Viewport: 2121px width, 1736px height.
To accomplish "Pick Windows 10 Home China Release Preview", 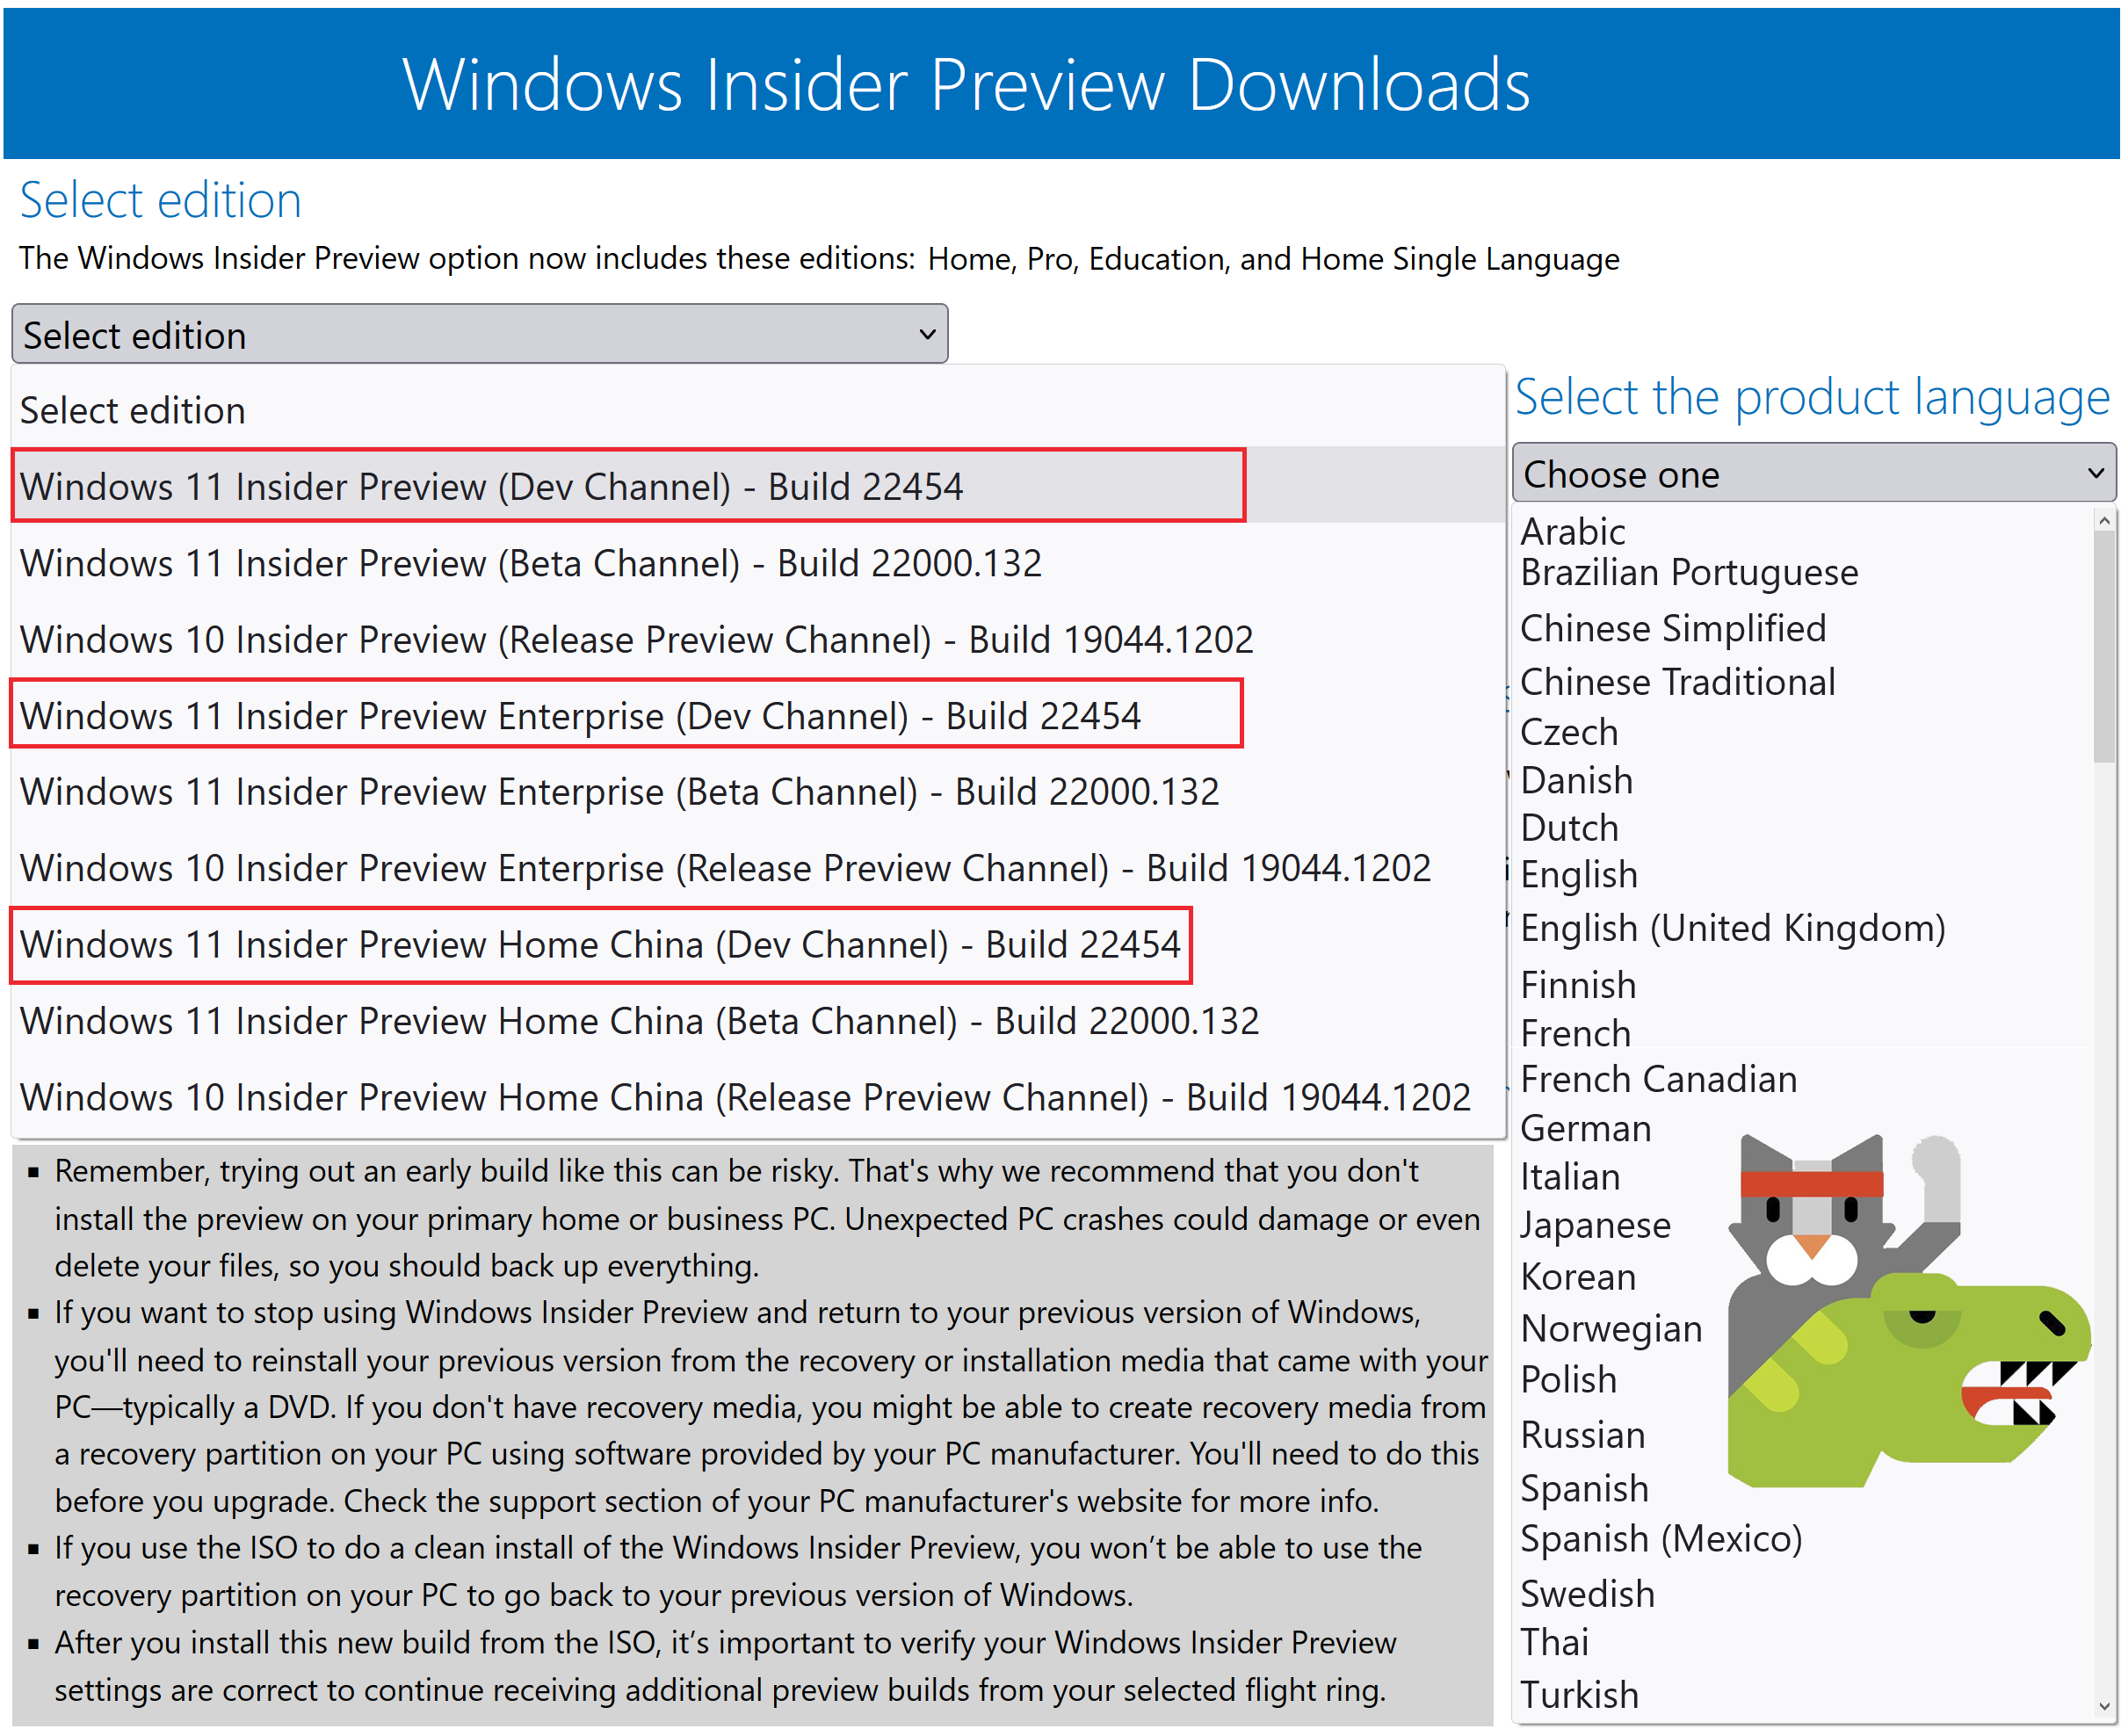I will 745,1097.
